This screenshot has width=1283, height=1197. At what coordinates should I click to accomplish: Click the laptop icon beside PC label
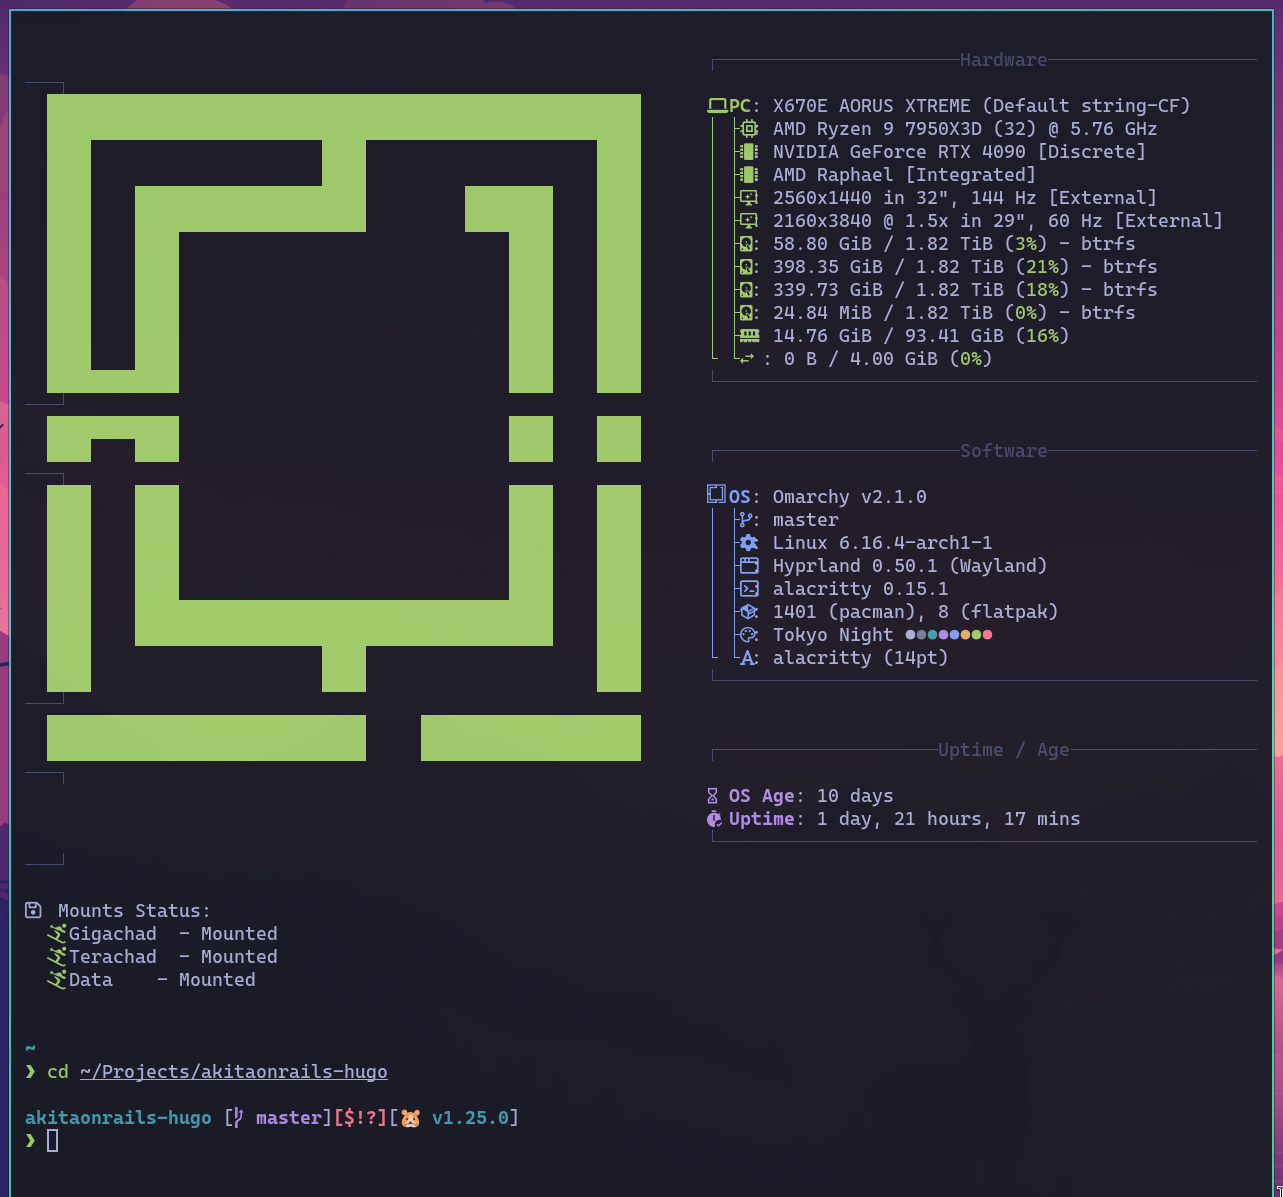coord(717,106)
